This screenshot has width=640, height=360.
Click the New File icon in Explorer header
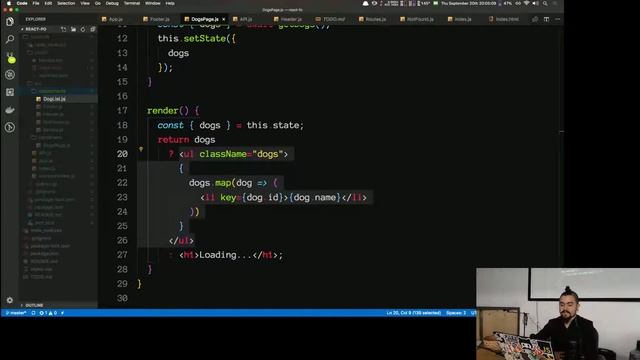tap(63, 29)
